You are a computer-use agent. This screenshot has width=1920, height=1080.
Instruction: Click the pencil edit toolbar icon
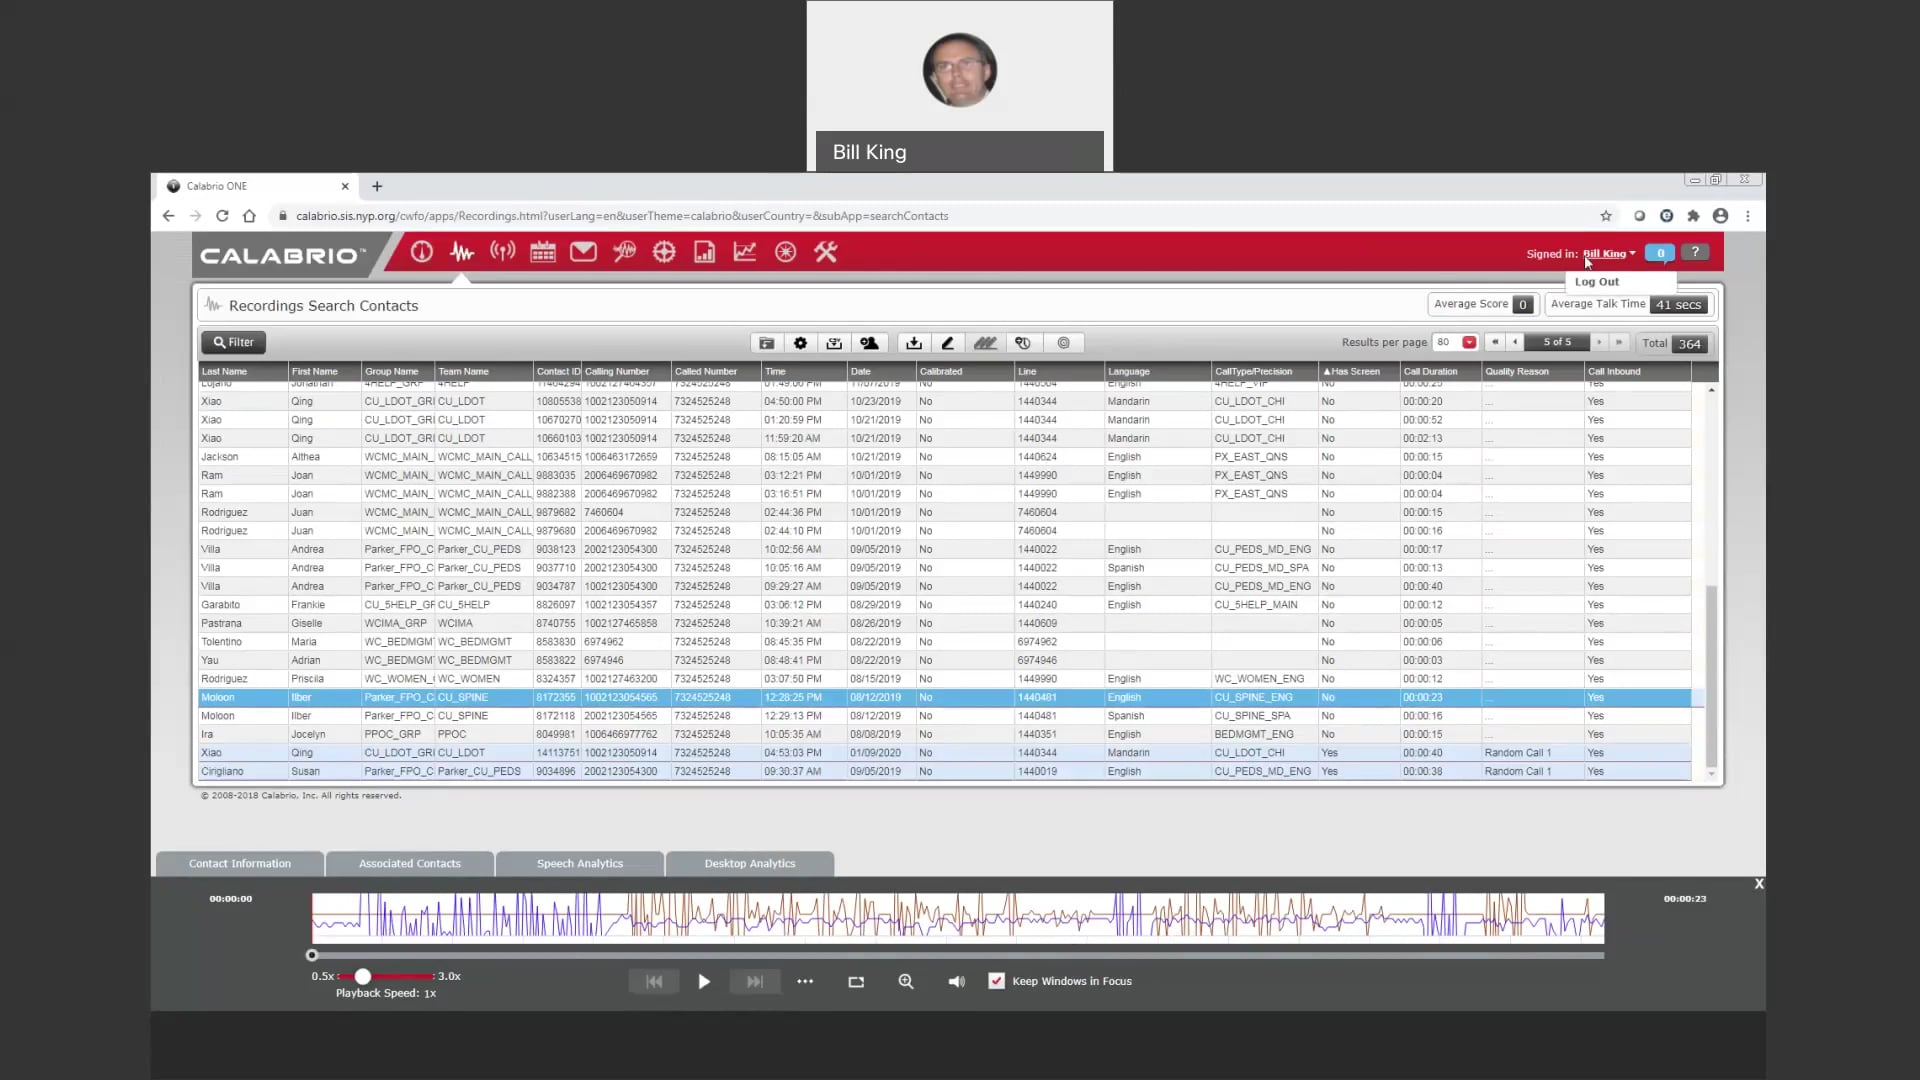[947, 343]
